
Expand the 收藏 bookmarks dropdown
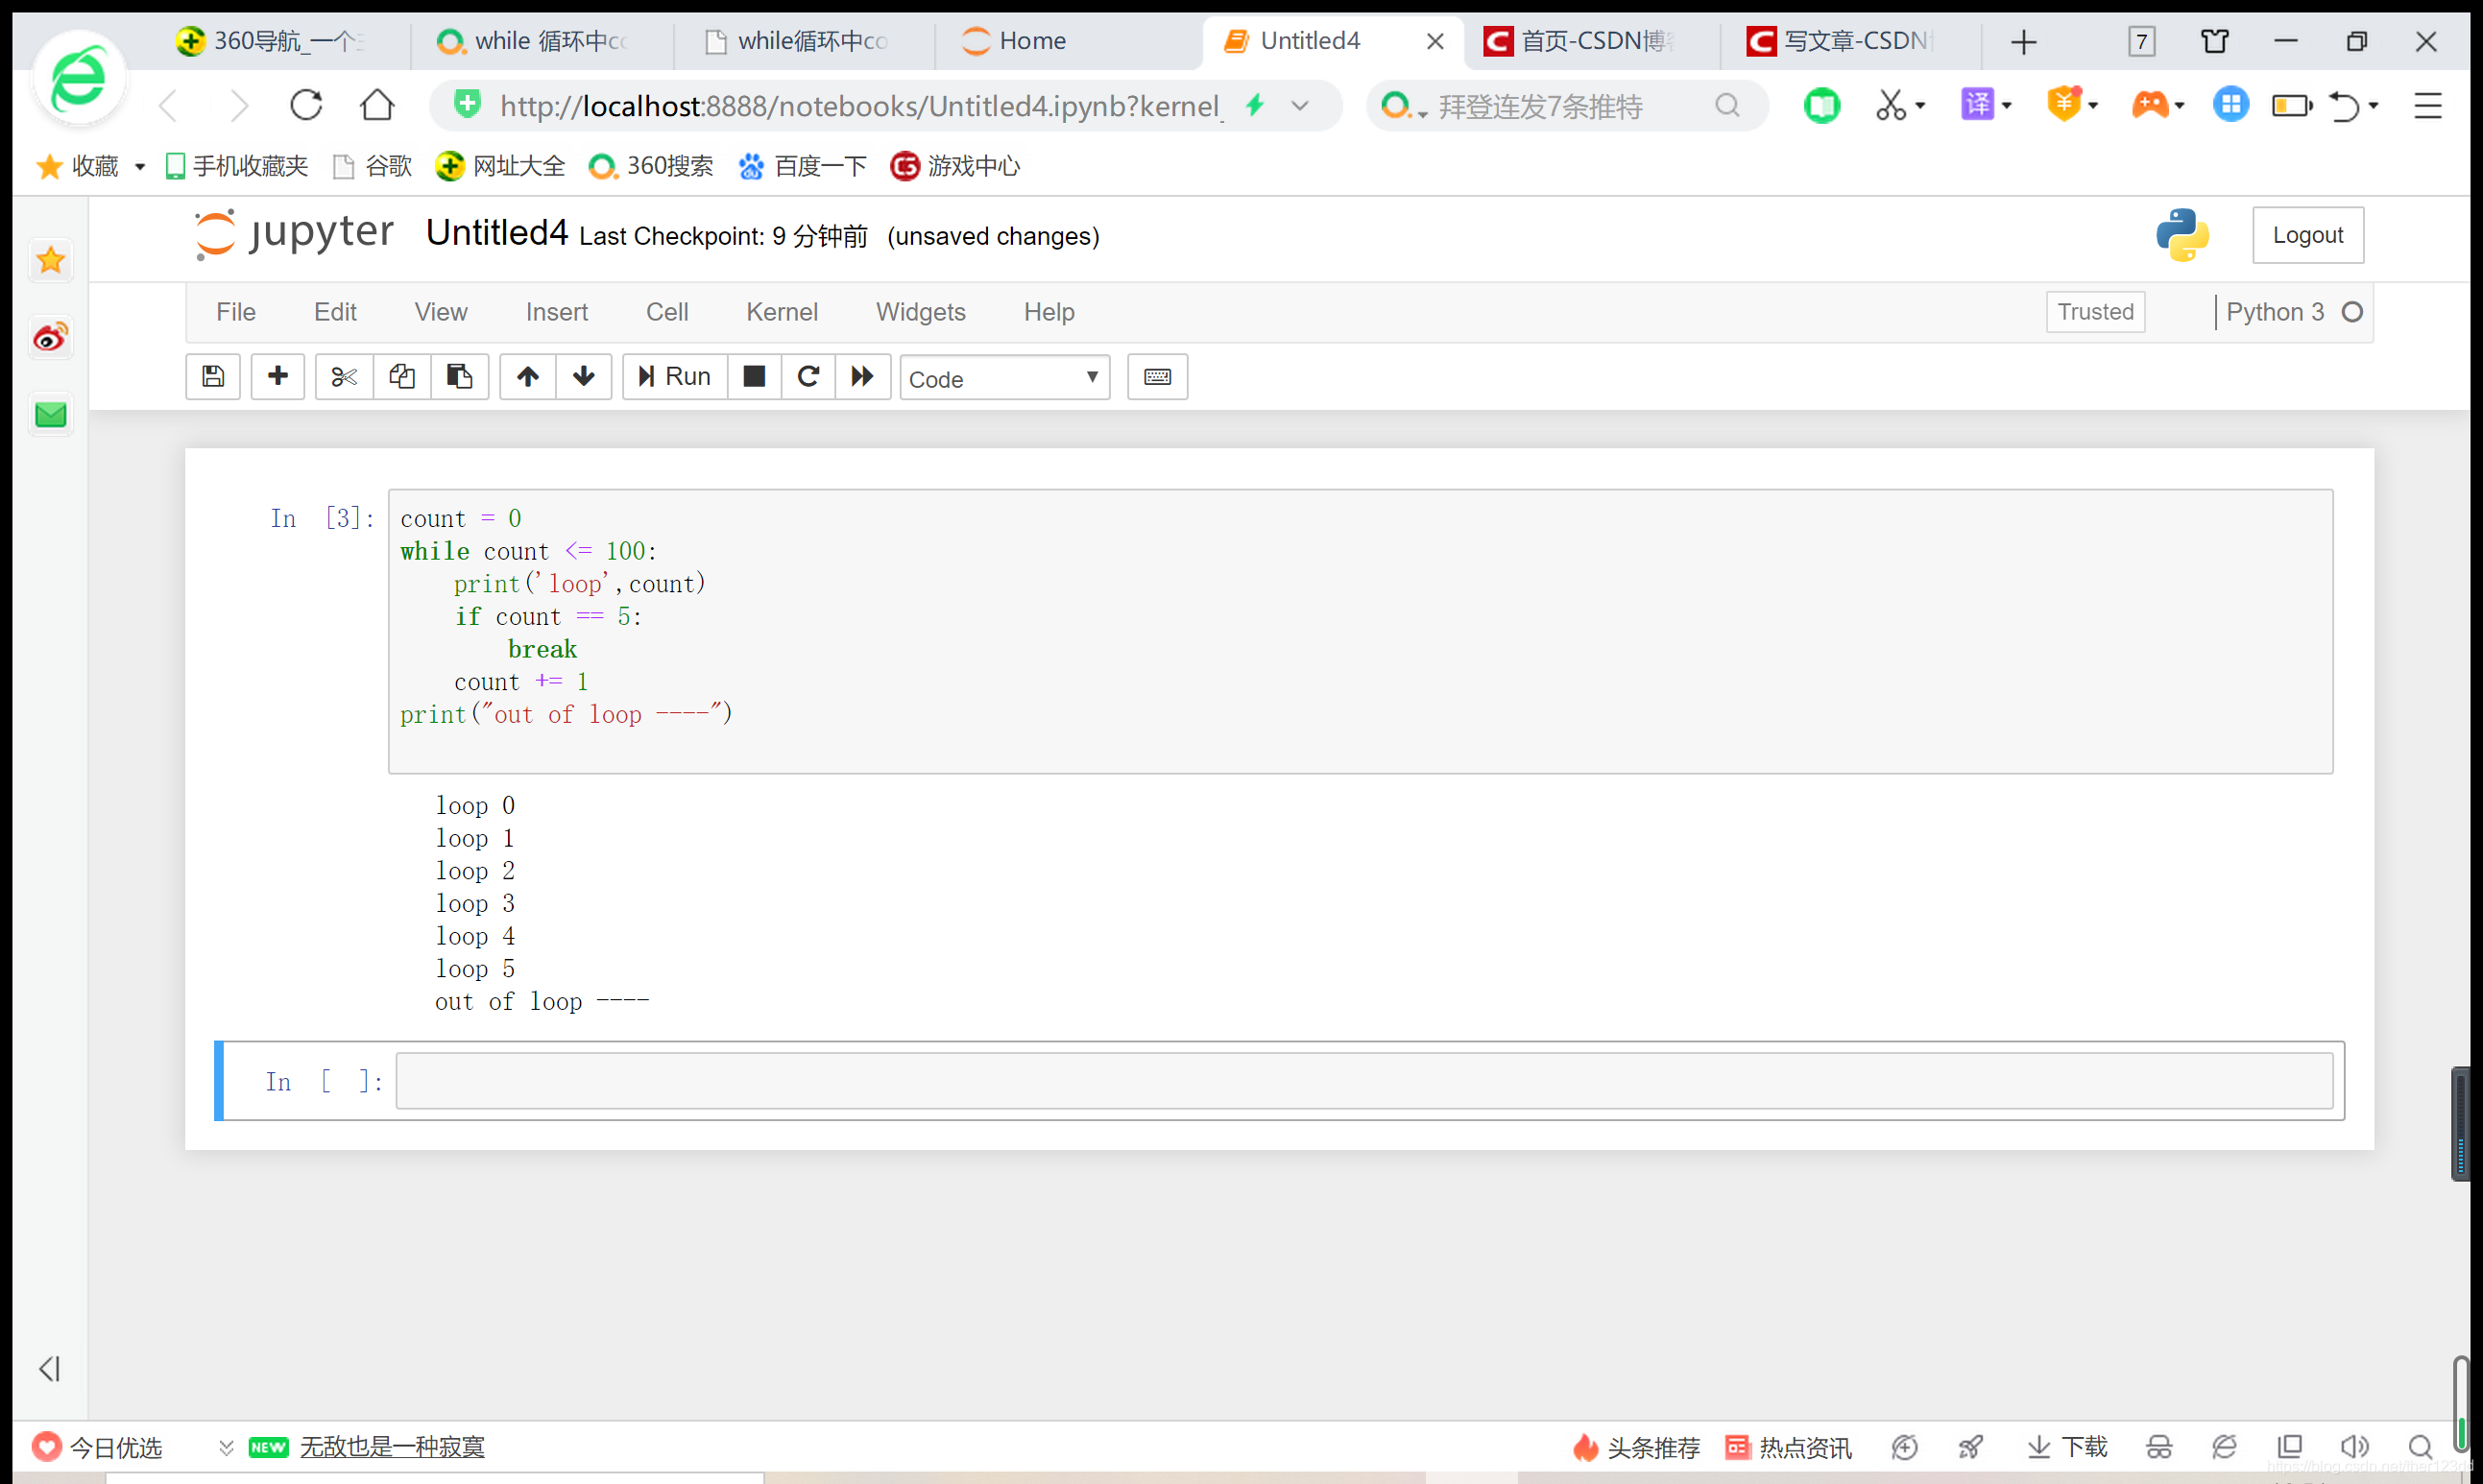pos(140,166)
